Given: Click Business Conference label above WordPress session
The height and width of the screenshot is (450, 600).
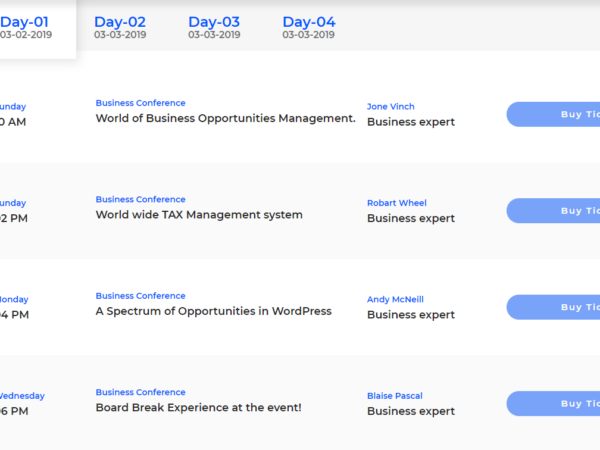Looking at the screenshot, I should pyautogui.click(x=140, y=296).
